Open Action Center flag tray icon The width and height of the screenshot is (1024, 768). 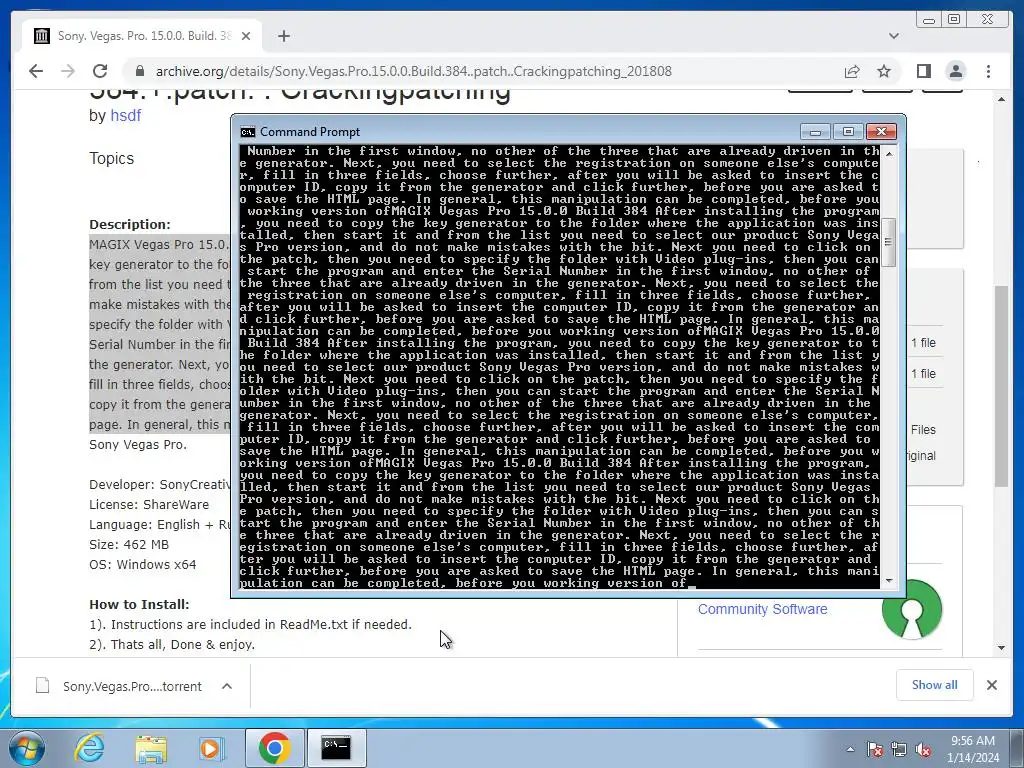coord(876,750)
